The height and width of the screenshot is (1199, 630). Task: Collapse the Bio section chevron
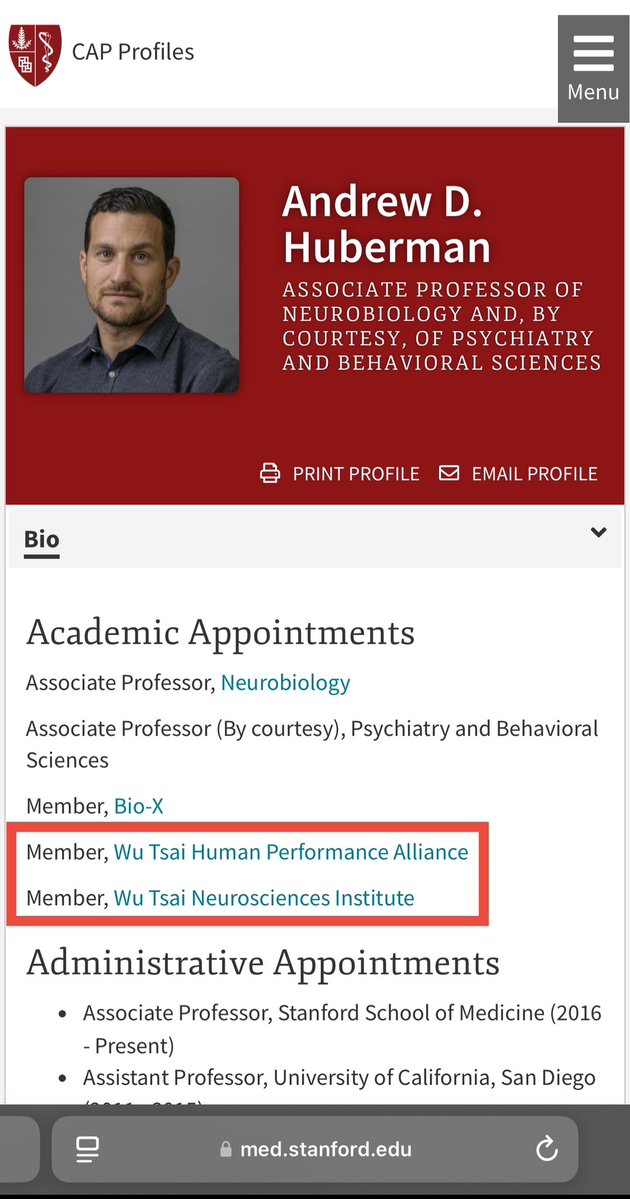coord(598,533)
